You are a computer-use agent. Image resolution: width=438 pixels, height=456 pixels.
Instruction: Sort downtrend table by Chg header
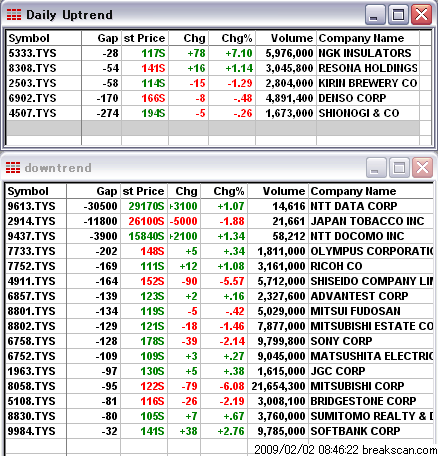point(184,191)
